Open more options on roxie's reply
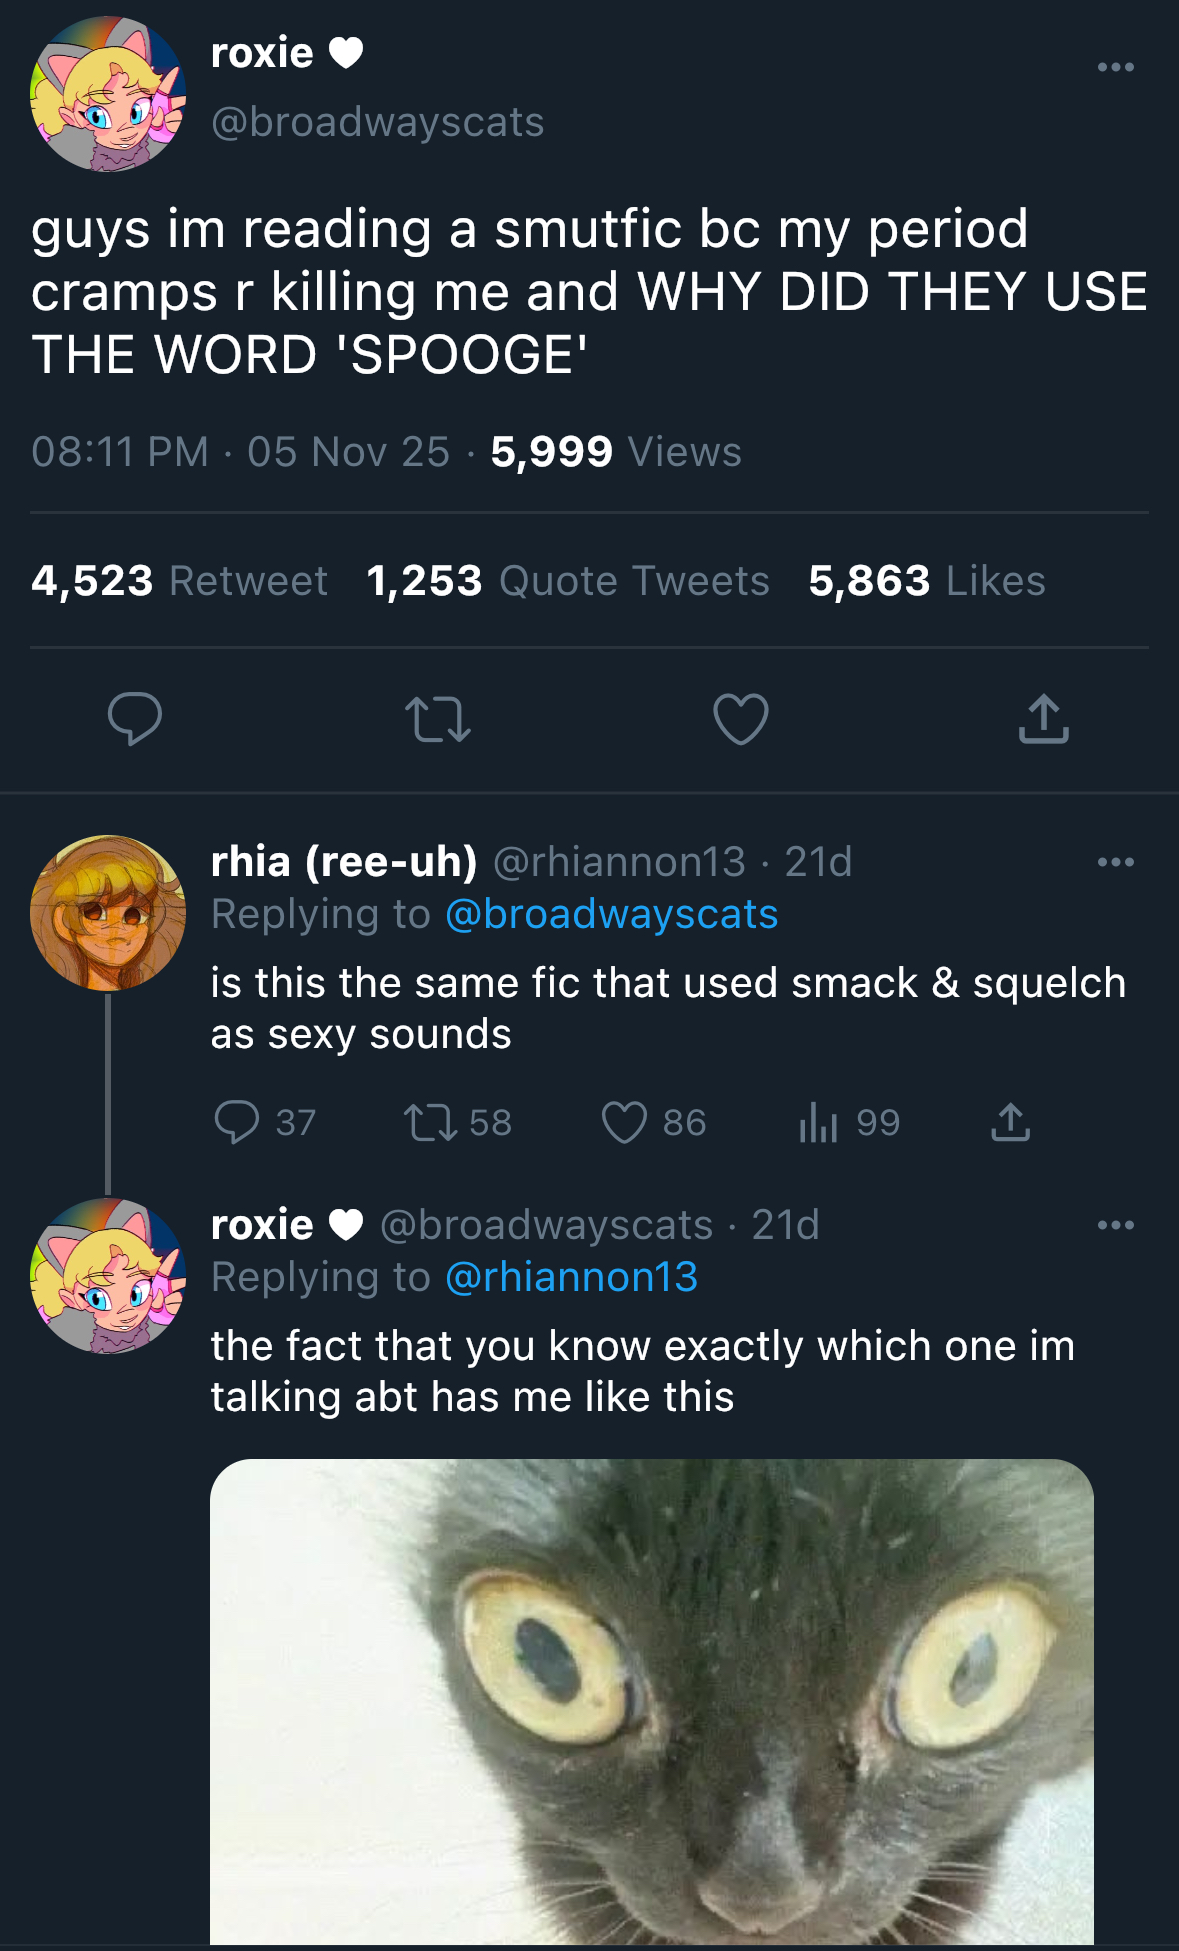The width and height of the screenshot is (1179, 1951). tap(1115, 1225)
